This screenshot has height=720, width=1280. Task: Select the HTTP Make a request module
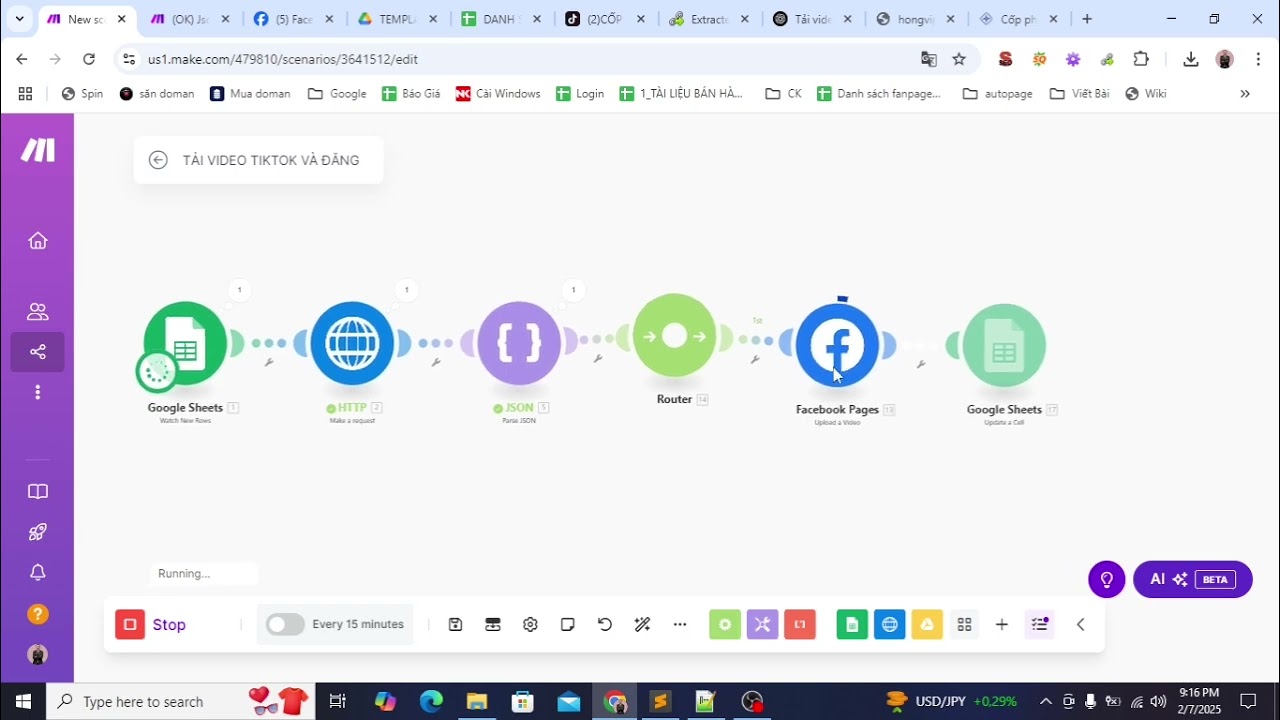[x=352, y=343]
